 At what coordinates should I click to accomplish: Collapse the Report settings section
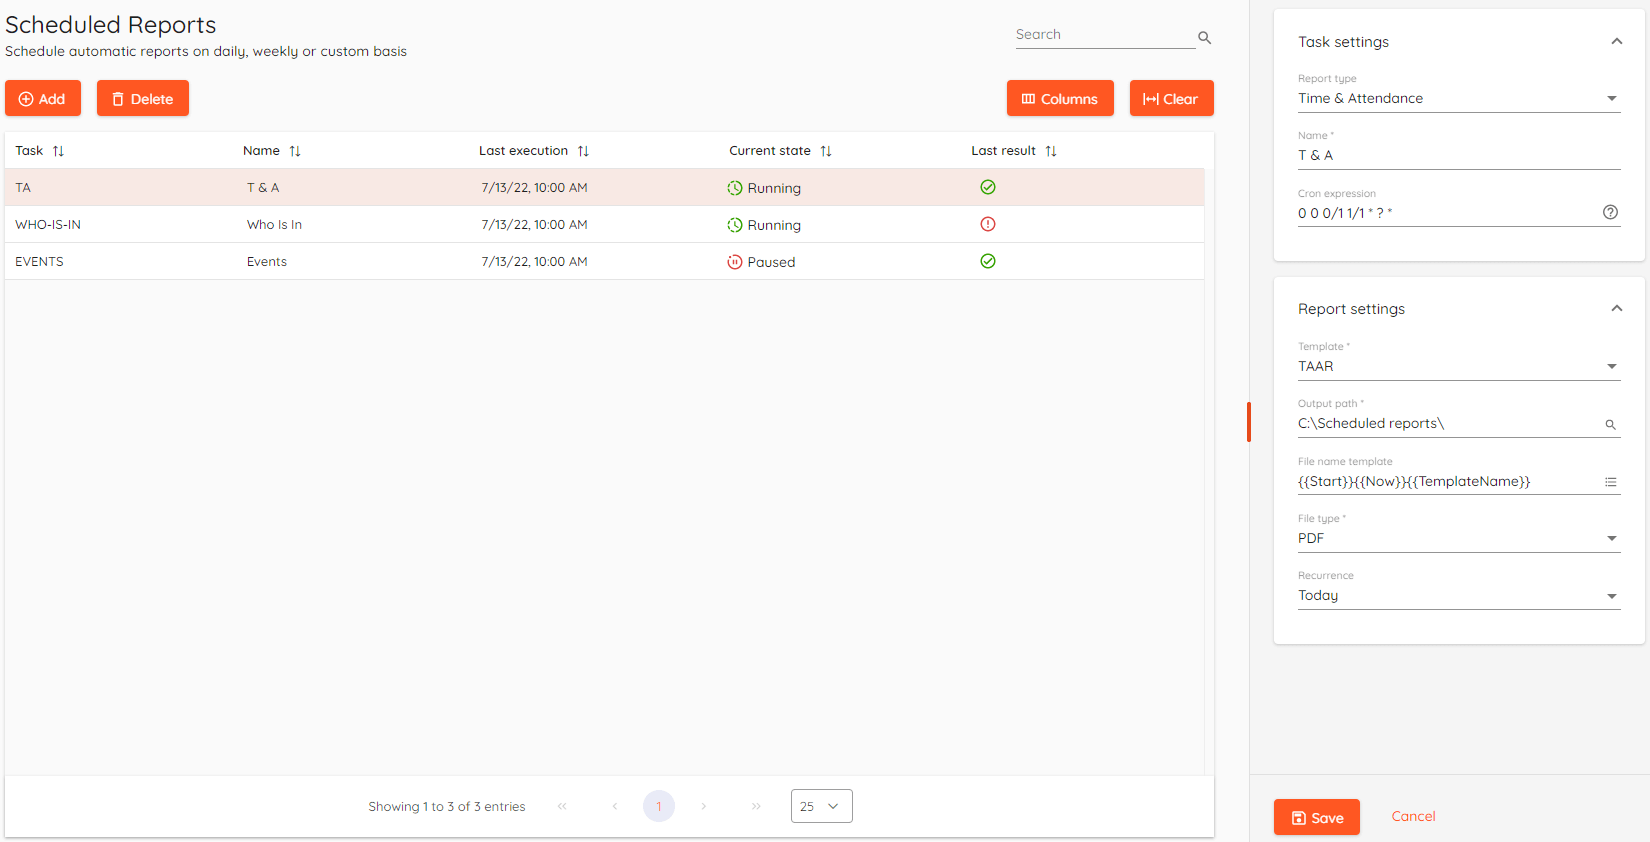[x=1616, y=308]
